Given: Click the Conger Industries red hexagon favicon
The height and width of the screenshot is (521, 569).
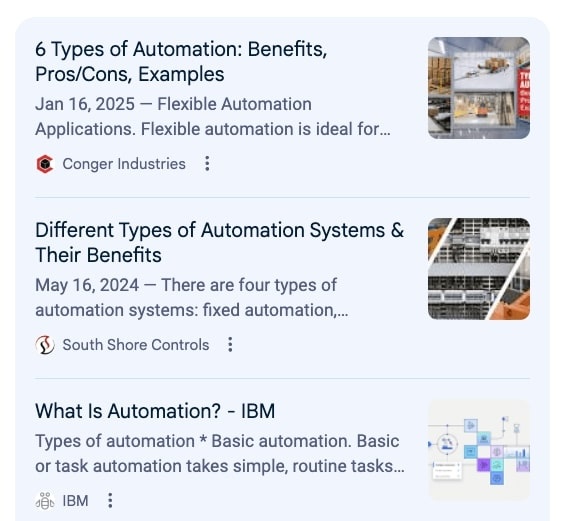Looking at the screenshot, I should point(45,164).
